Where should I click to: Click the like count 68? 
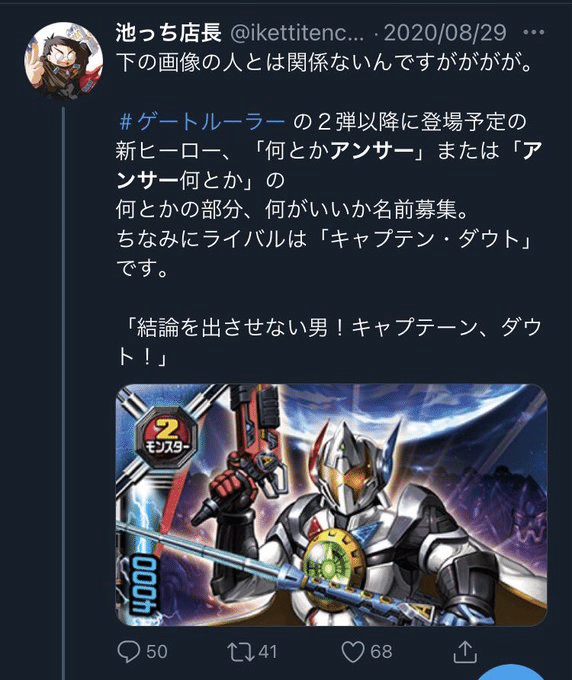point(381,652)
